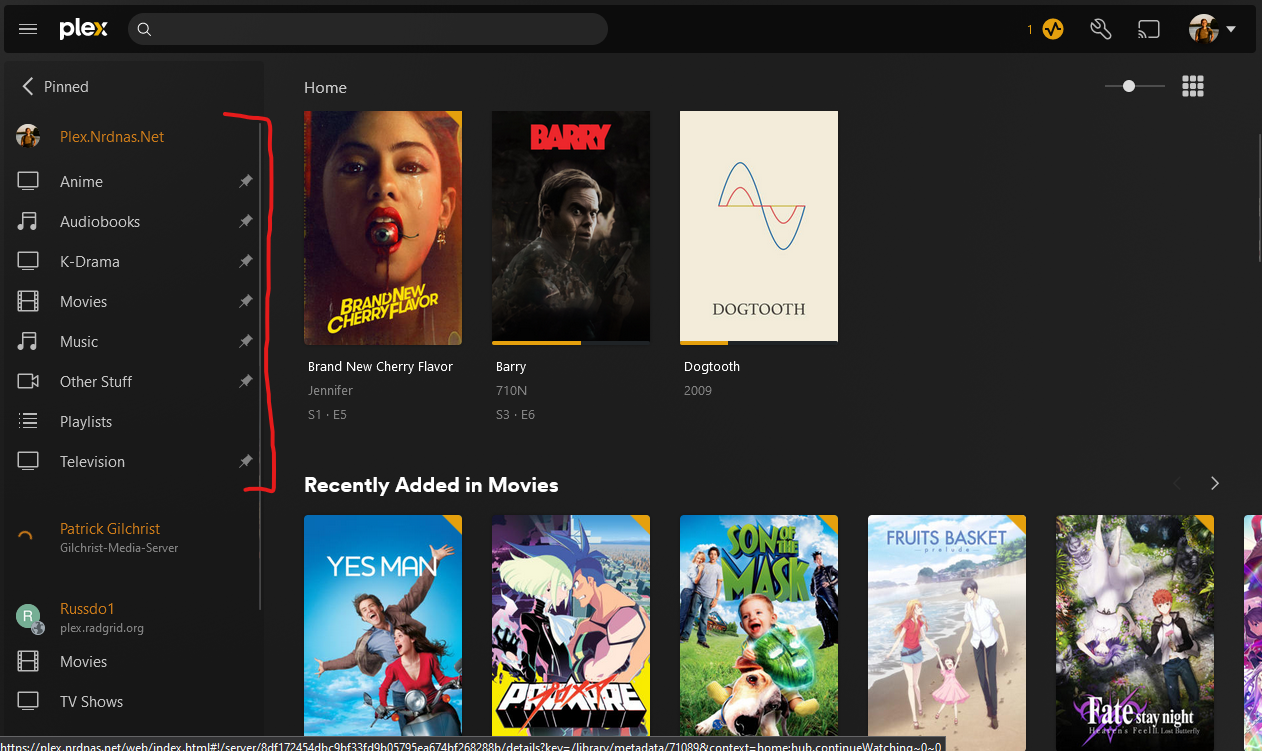Open the activity status indicator
Viewport: 1262px width, 751px height.
click(1052, 29)
